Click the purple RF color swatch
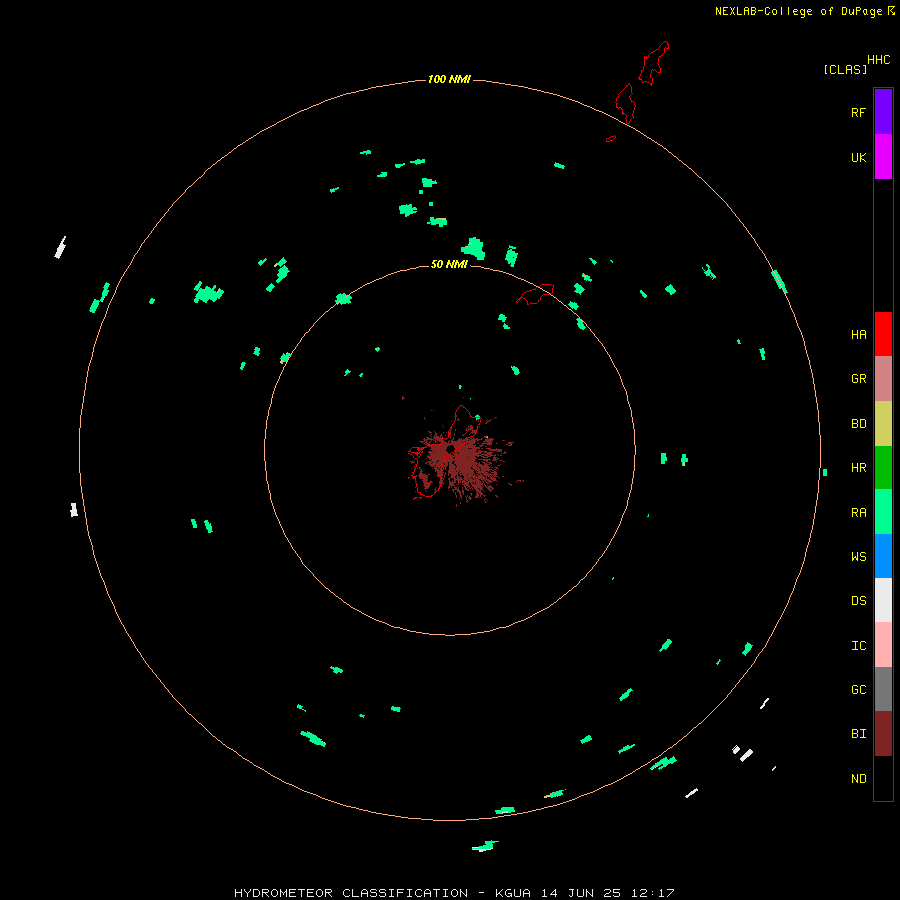900x900 pixels. (883, 111)
